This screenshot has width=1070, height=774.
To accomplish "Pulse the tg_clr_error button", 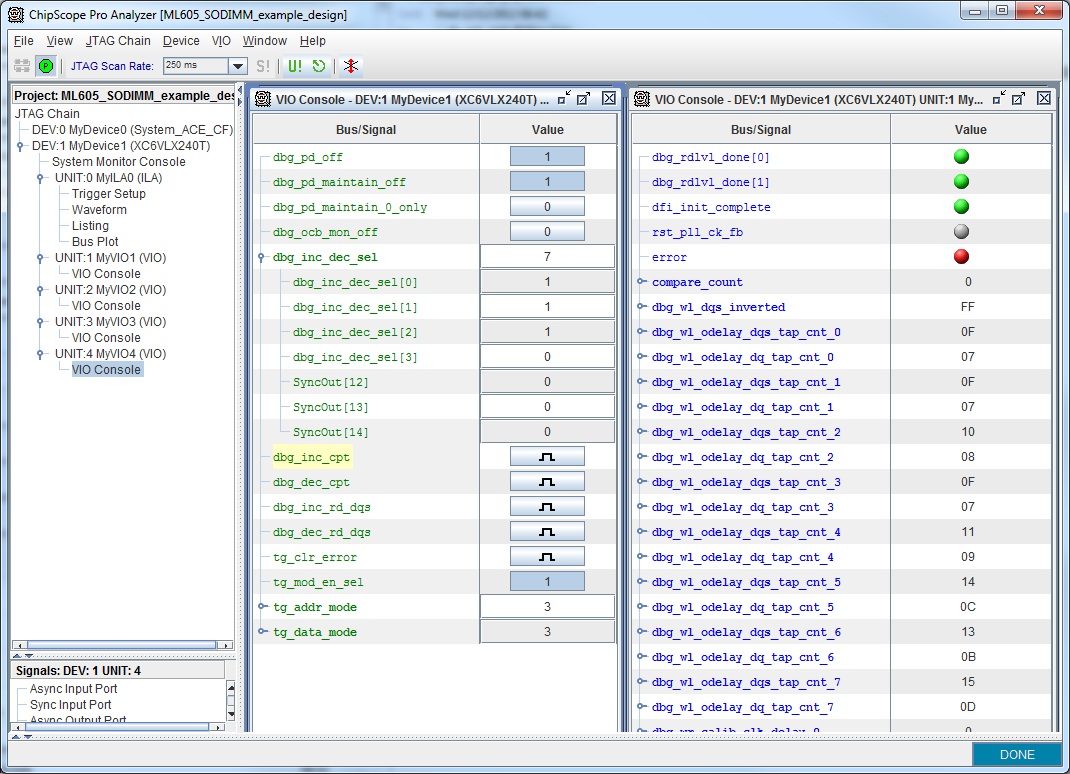I will click(547, 557).
